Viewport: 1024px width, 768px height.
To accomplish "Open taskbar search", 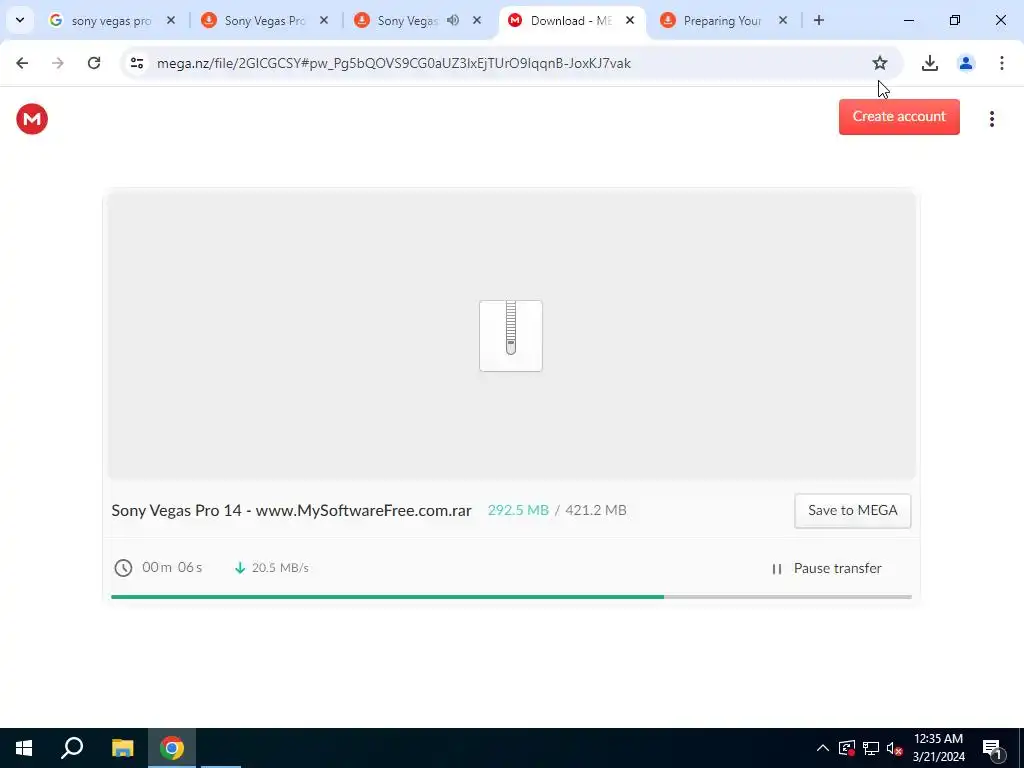I will point(72,748).
